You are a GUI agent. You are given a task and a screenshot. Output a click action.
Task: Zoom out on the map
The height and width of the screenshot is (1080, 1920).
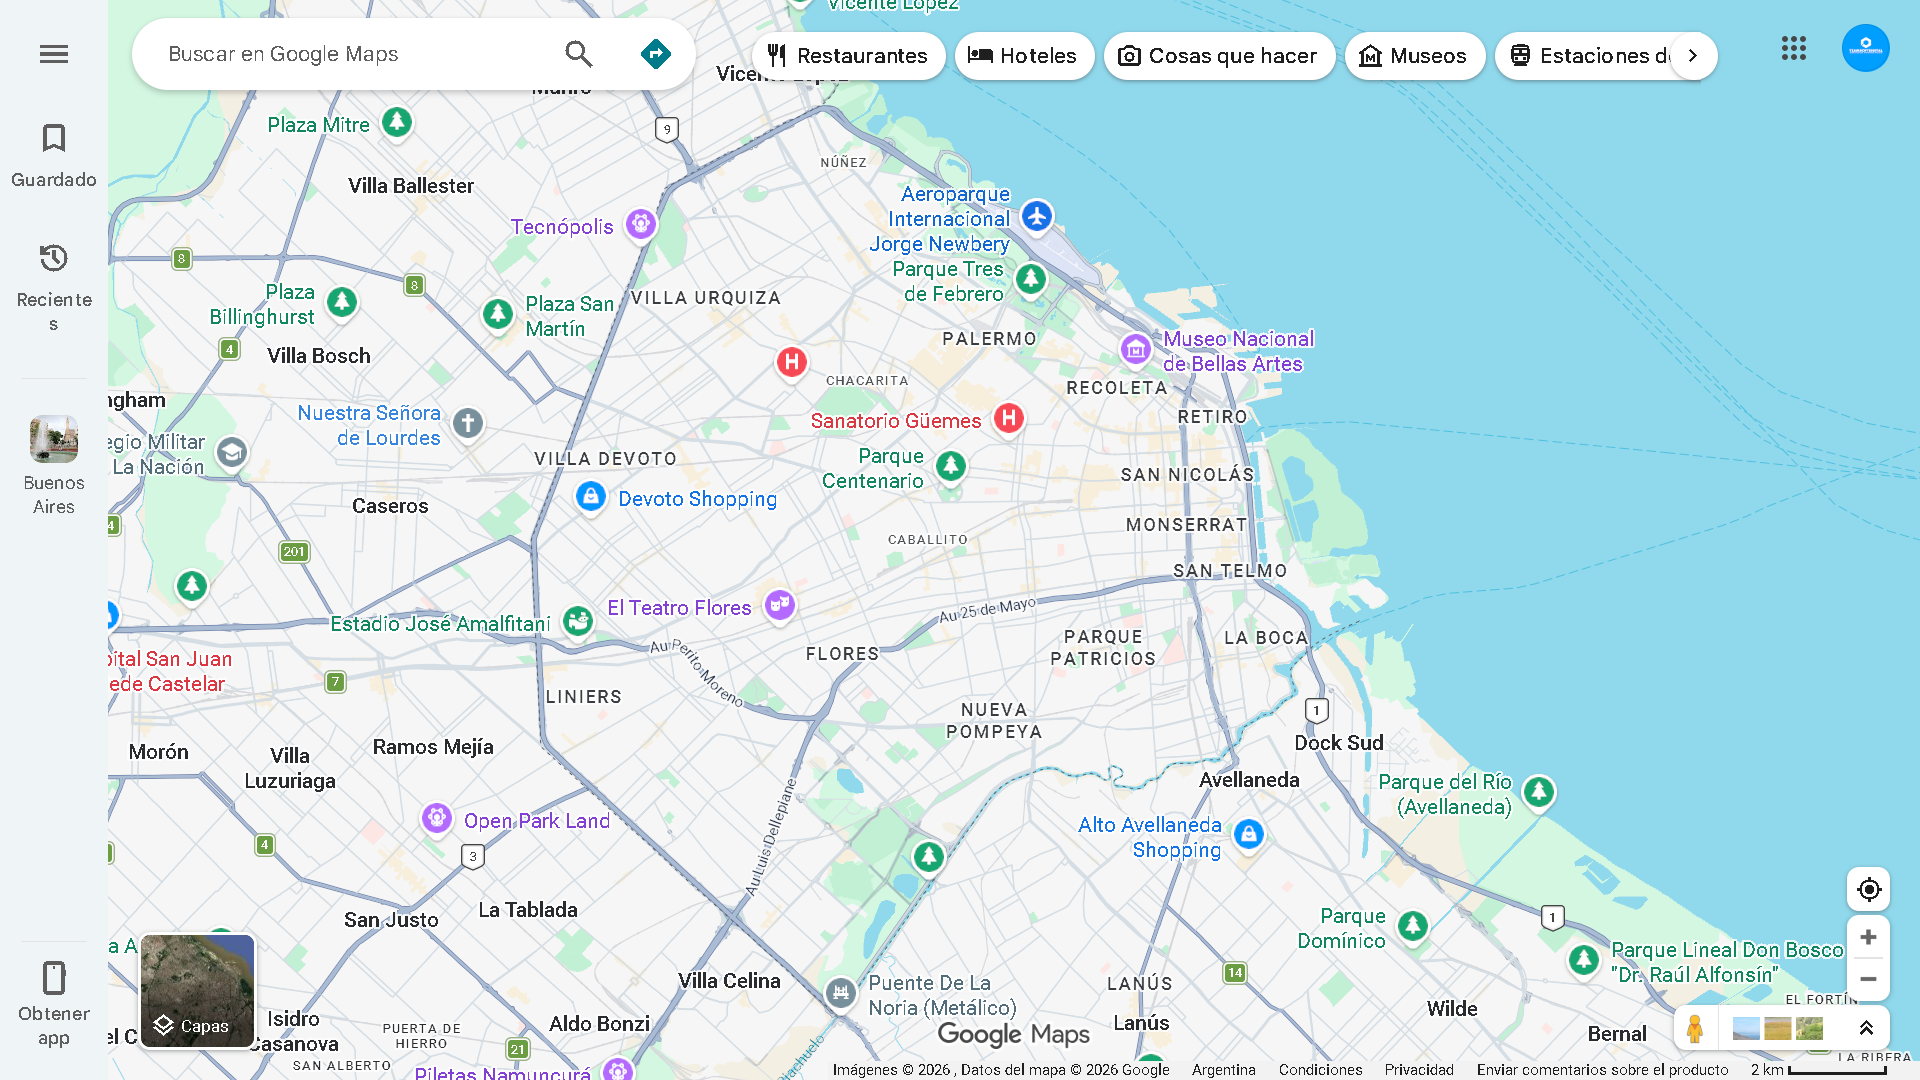(1868, 979)
